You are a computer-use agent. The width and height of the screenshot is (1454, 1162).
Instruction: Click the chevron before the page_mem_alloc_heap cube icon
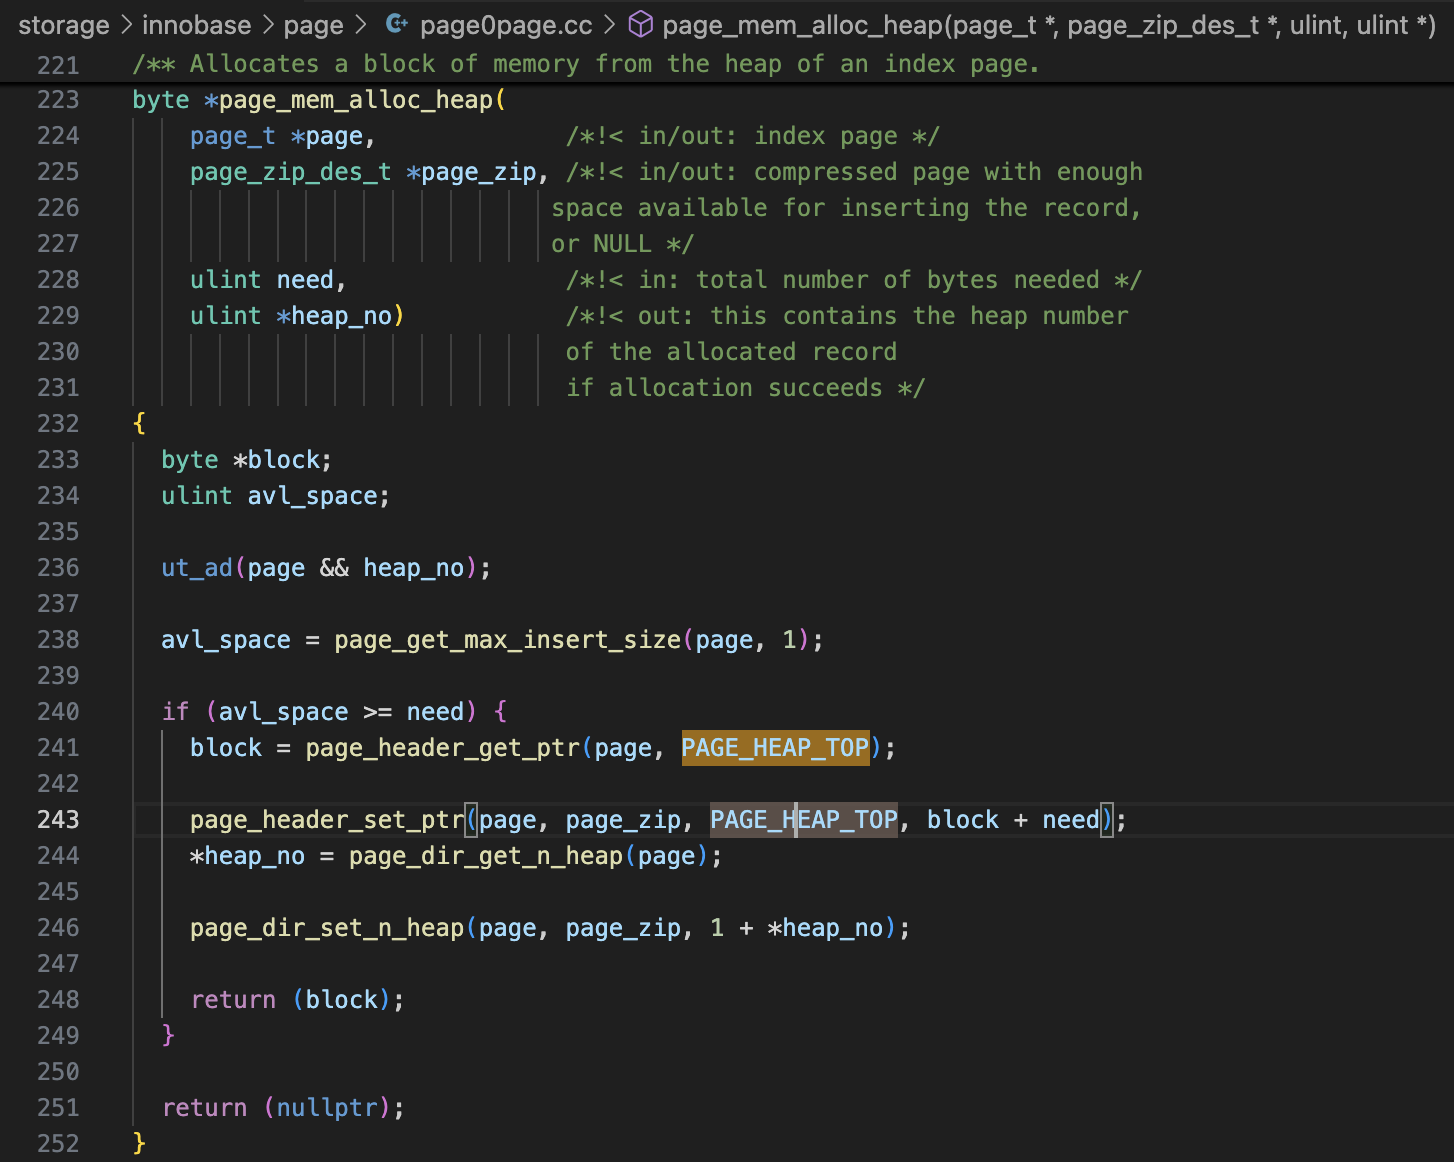609,24
